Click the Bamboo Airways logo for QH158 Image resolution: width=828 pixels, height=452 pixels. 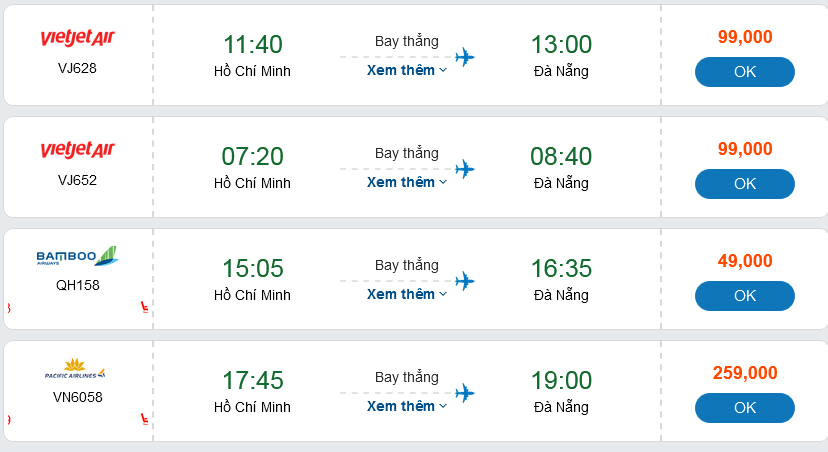pos(77,257)
